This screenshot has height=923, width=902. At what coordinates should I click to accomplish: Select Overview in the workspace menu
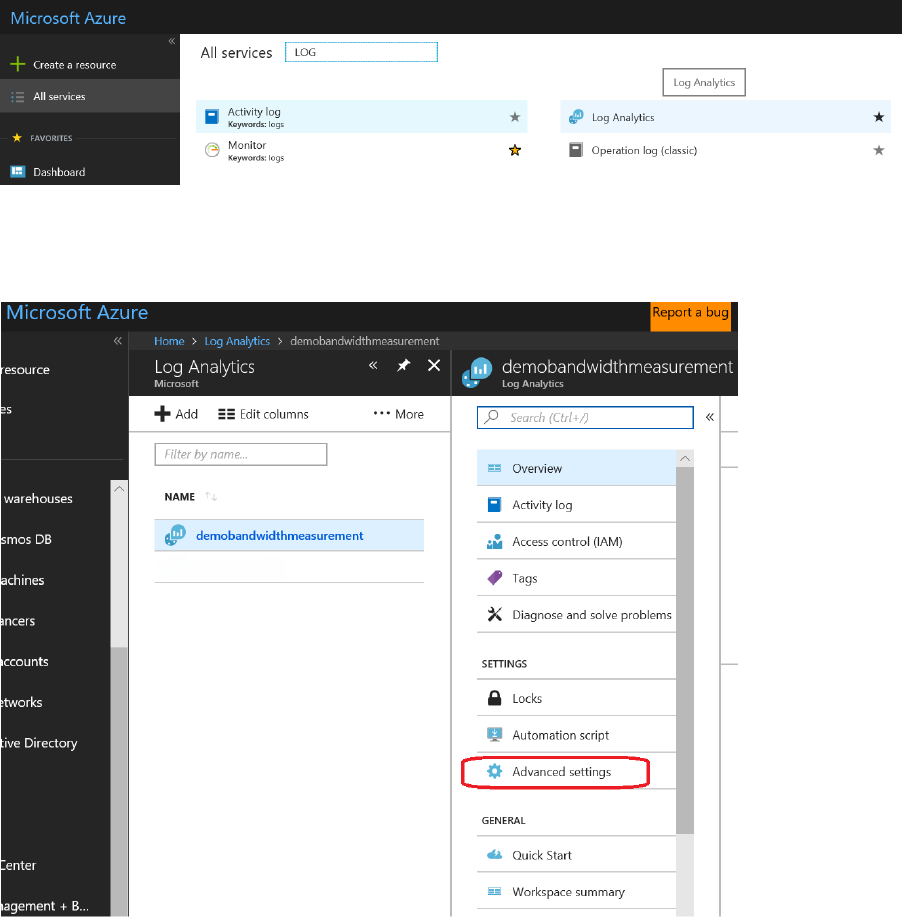(x=576, y=468)
